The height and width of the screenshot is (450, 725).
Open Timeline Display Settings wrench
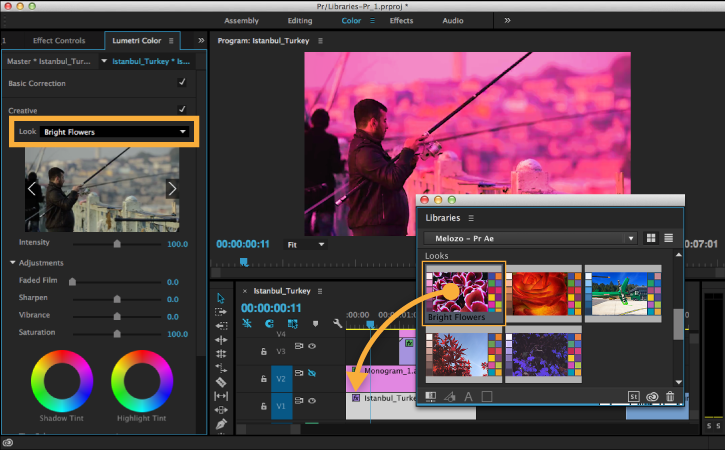tap(337, 324)
